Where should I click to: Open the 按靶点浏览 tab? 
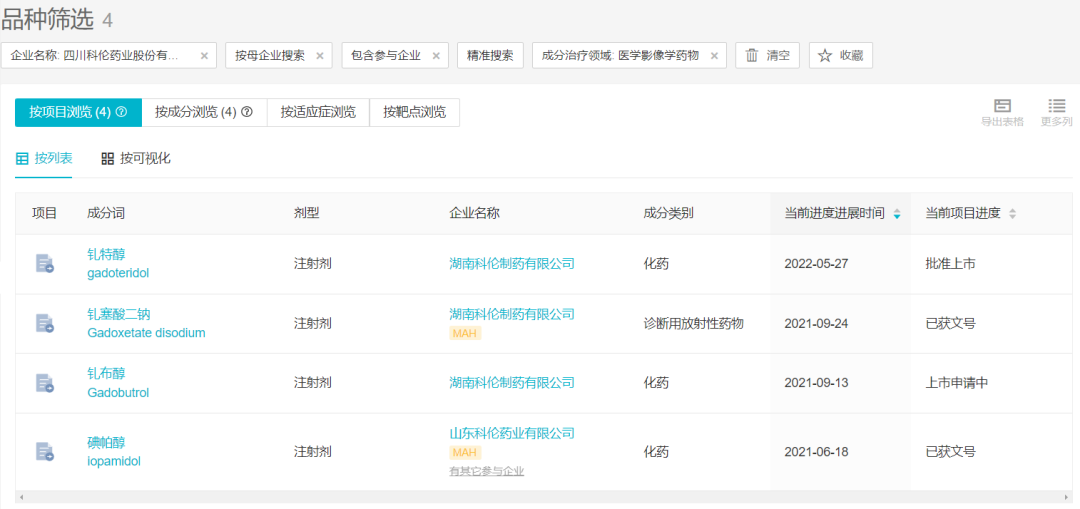[415, 112]
